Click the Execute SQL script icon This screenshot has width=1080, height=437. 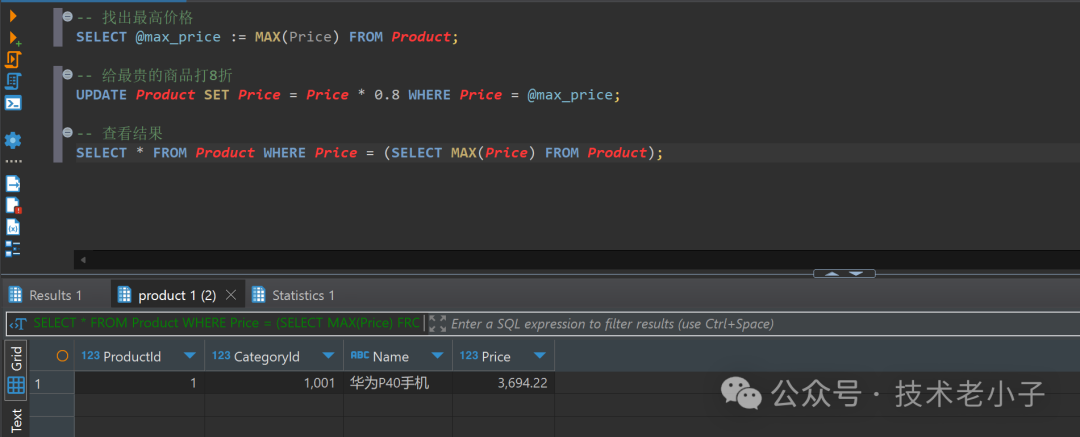pyautogui.click(x=13, y=59)
